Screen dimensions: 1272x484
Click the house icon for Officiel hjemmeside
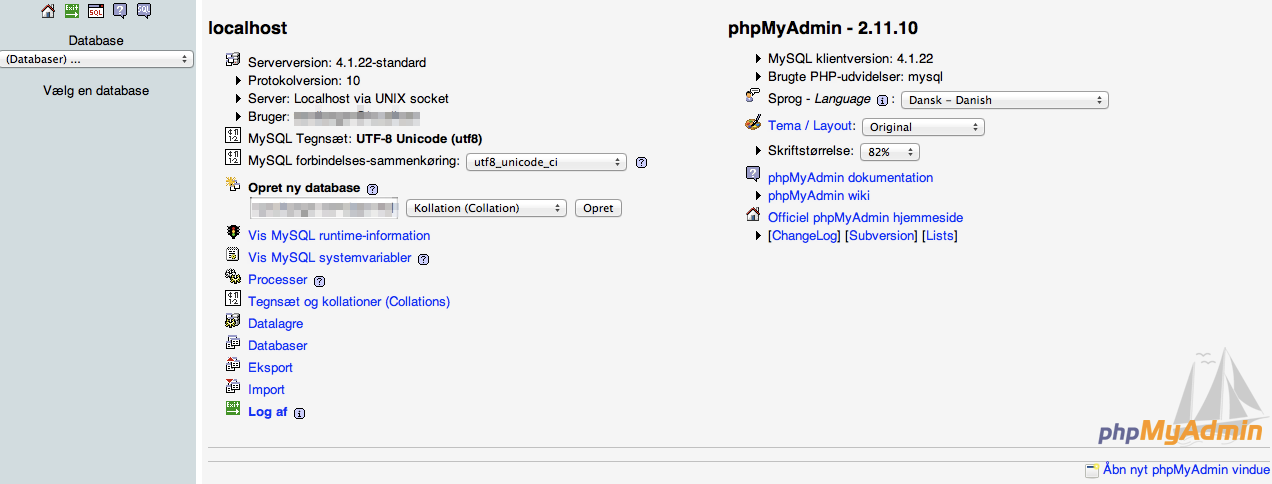(753, 214)
